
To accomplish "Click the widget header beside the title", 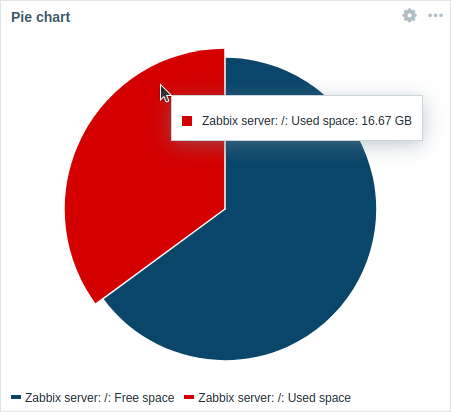I will point(233,17).
